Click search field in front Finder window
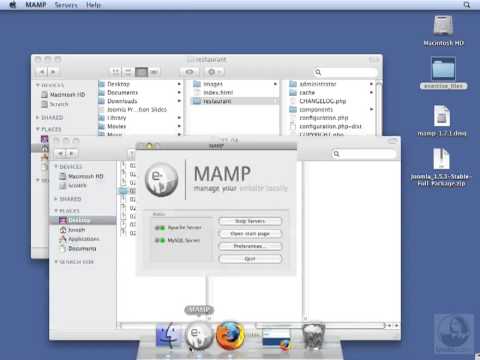This screenshot has height=360, width=480. pos(364,154)
